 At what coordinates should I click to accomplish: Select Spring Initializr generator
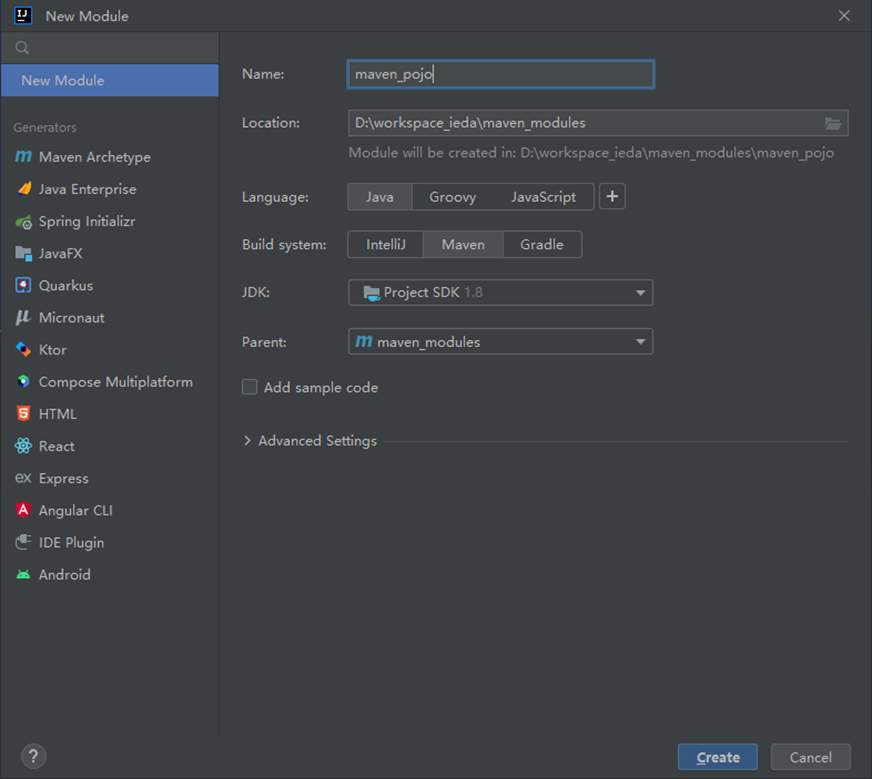(110, 221)
